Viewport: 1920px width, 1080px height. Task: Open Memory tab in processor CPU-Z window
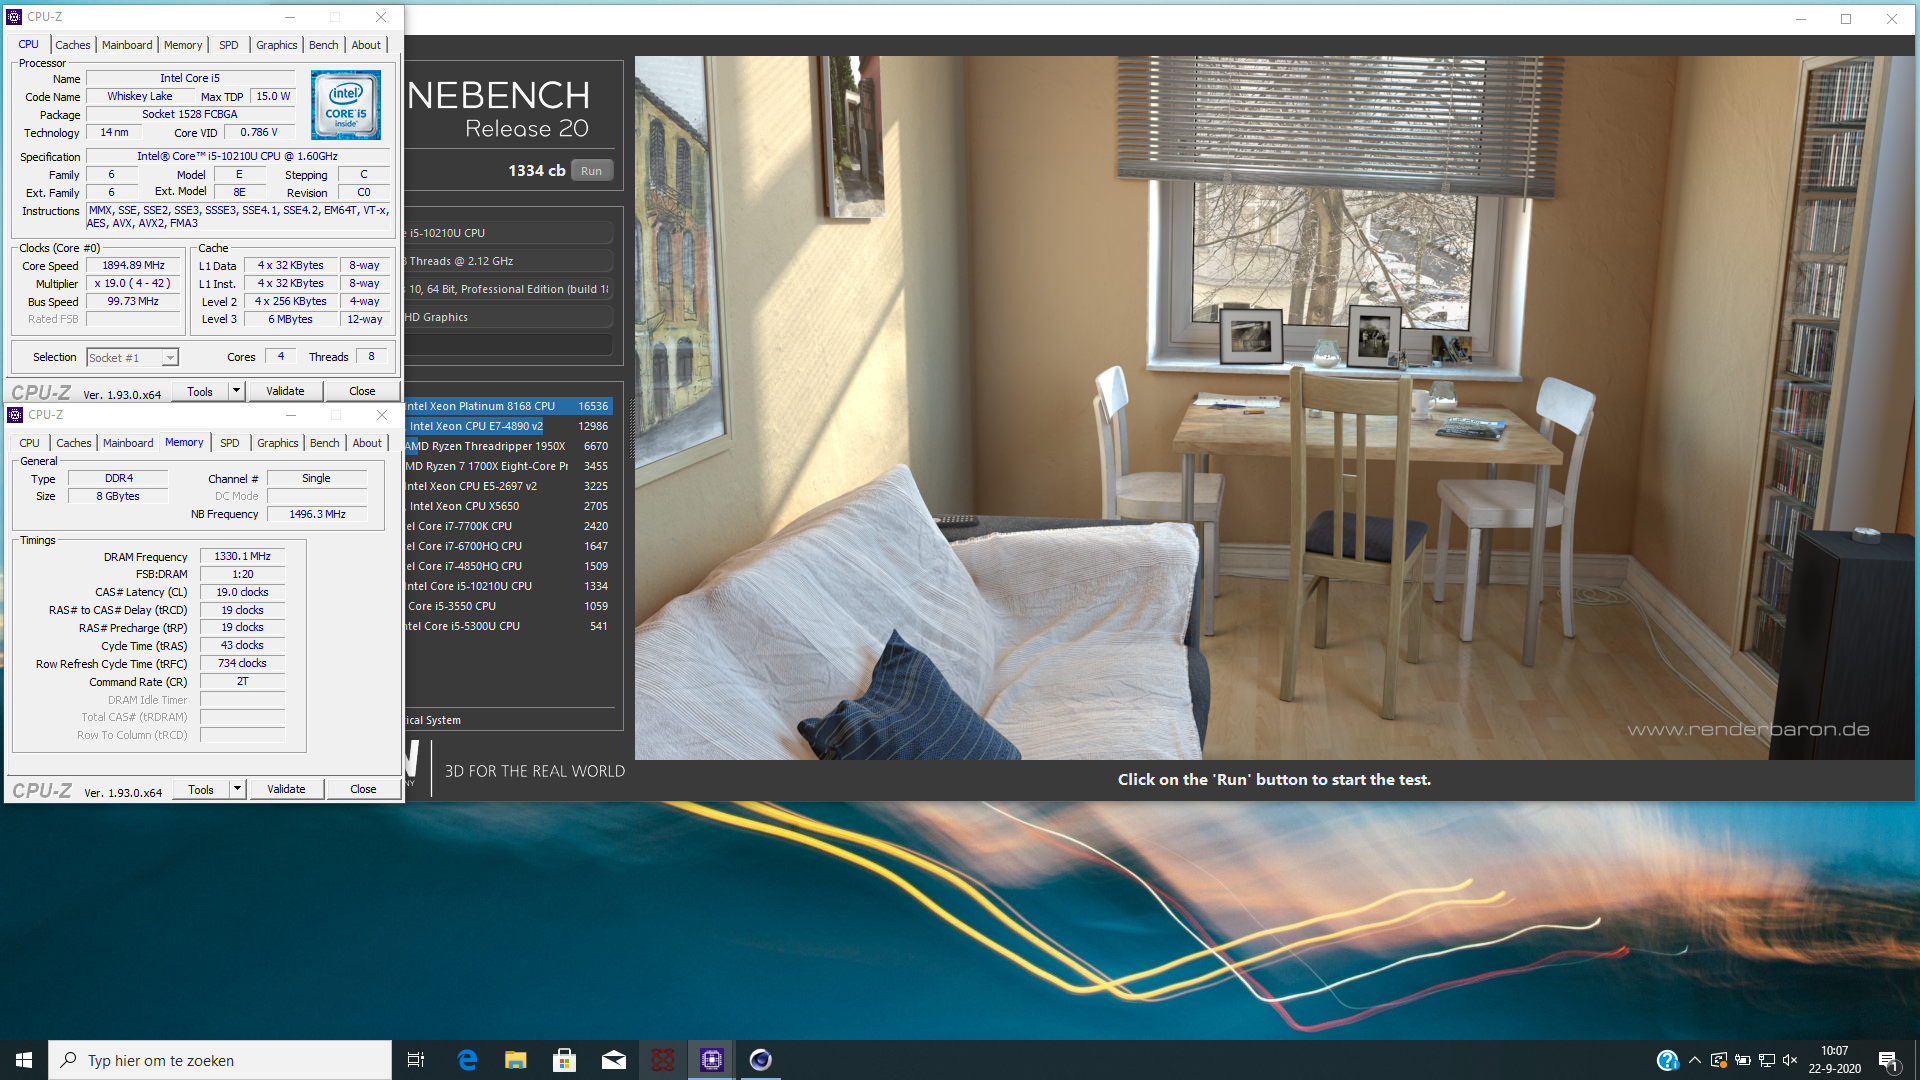[183, 45]
